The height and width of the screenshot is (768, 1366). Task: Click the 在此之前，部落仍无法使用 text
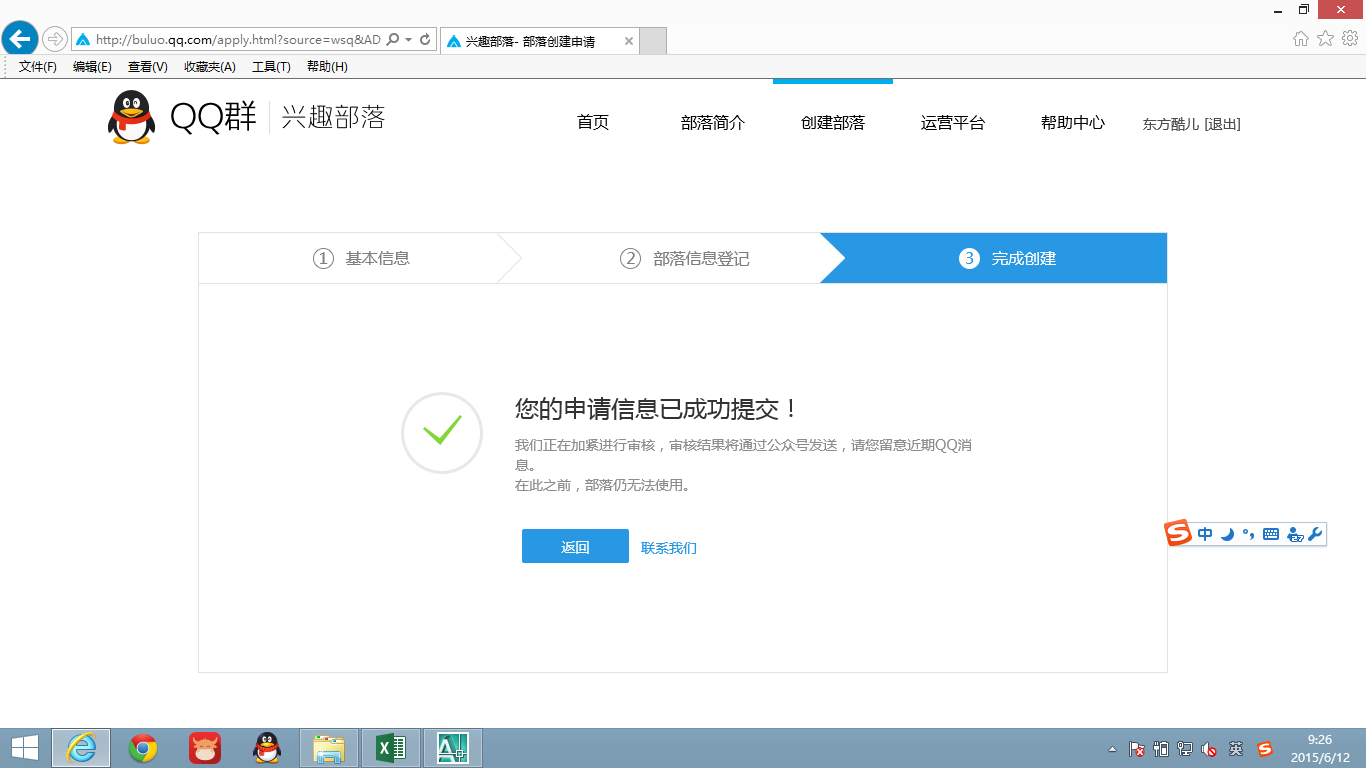tap(603, 486)
